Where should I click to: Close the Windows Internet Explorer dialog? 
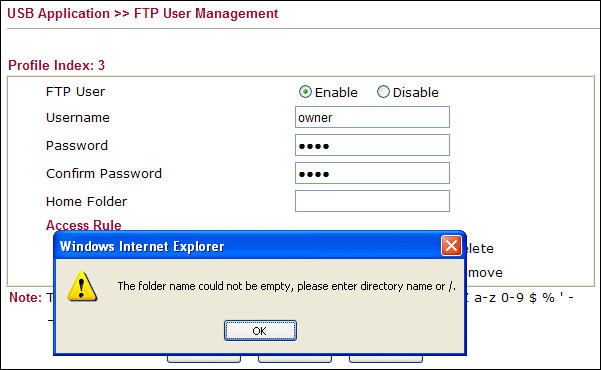pyautogui.click(x=451, y=245)
